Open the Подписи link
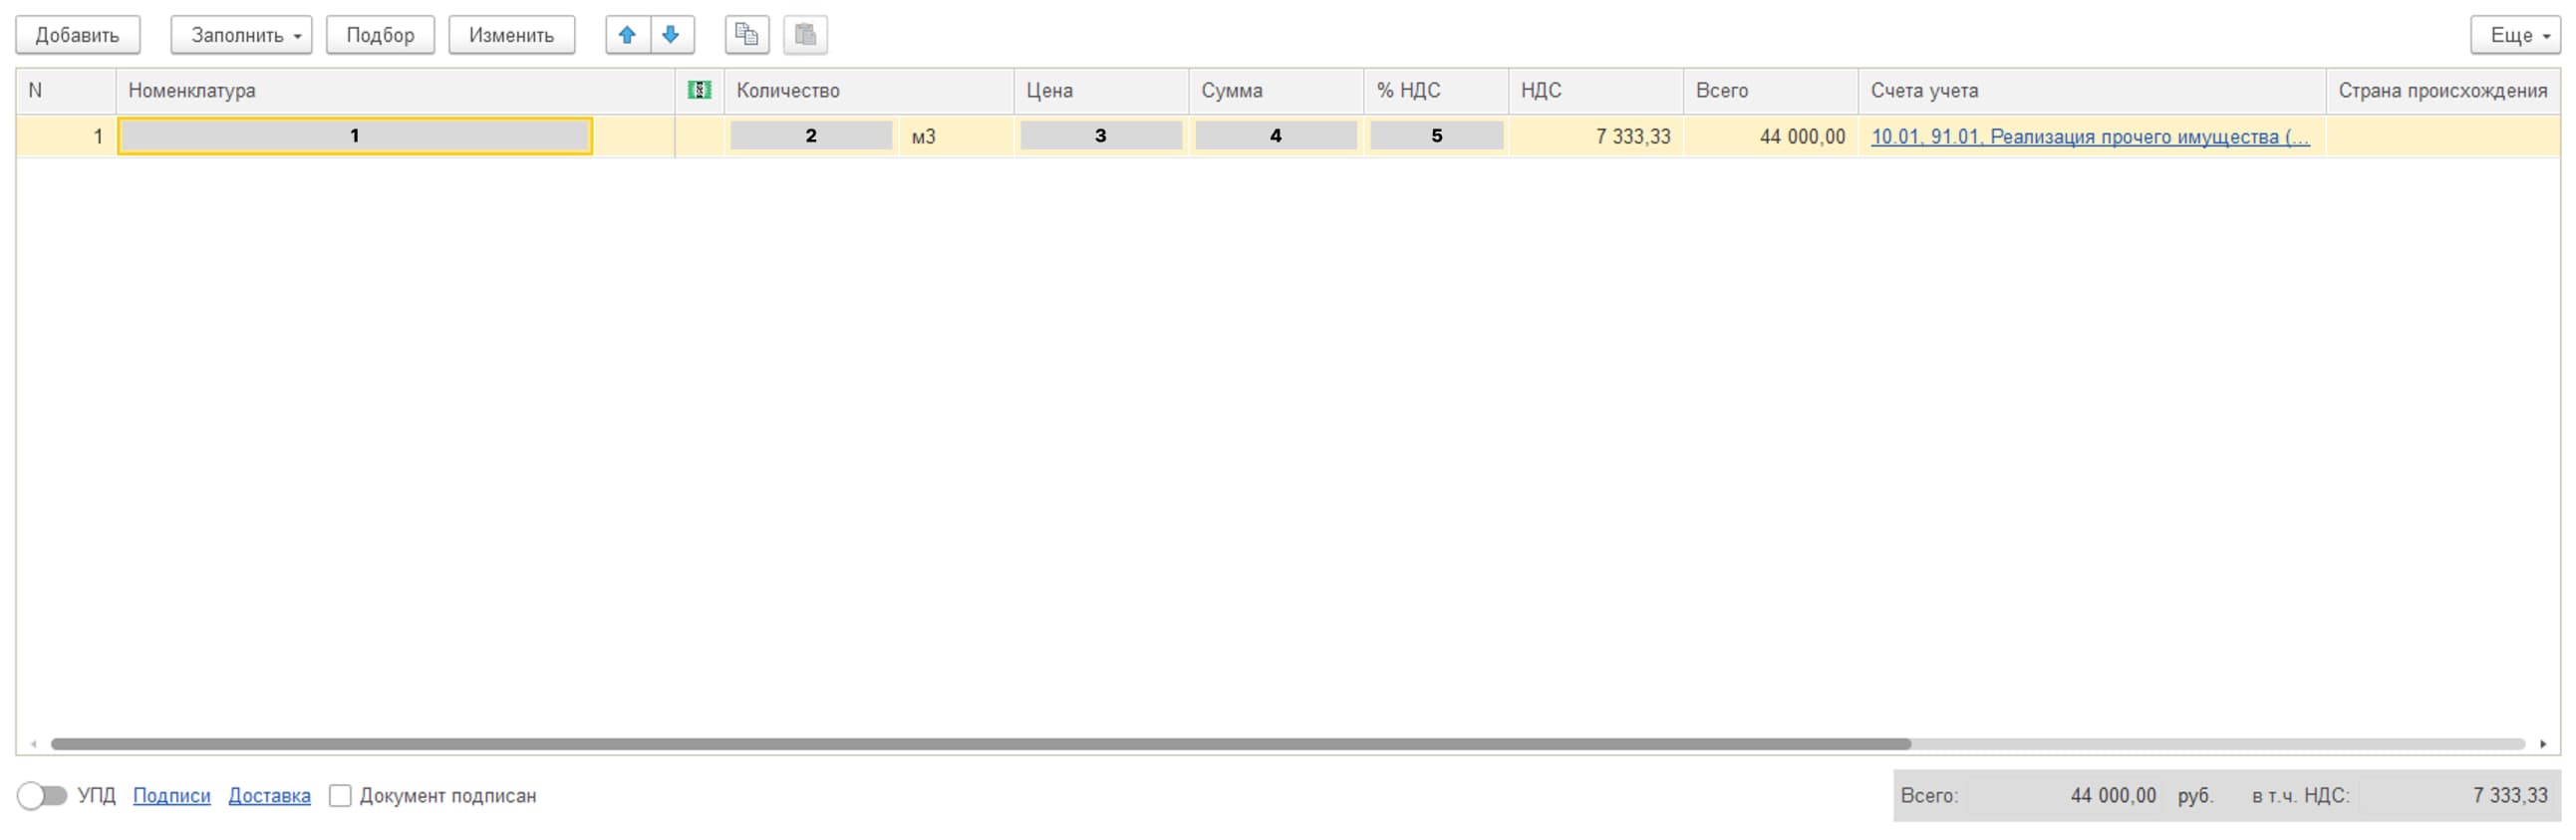The image size is (2576, 840). click(x=171, y=796)
